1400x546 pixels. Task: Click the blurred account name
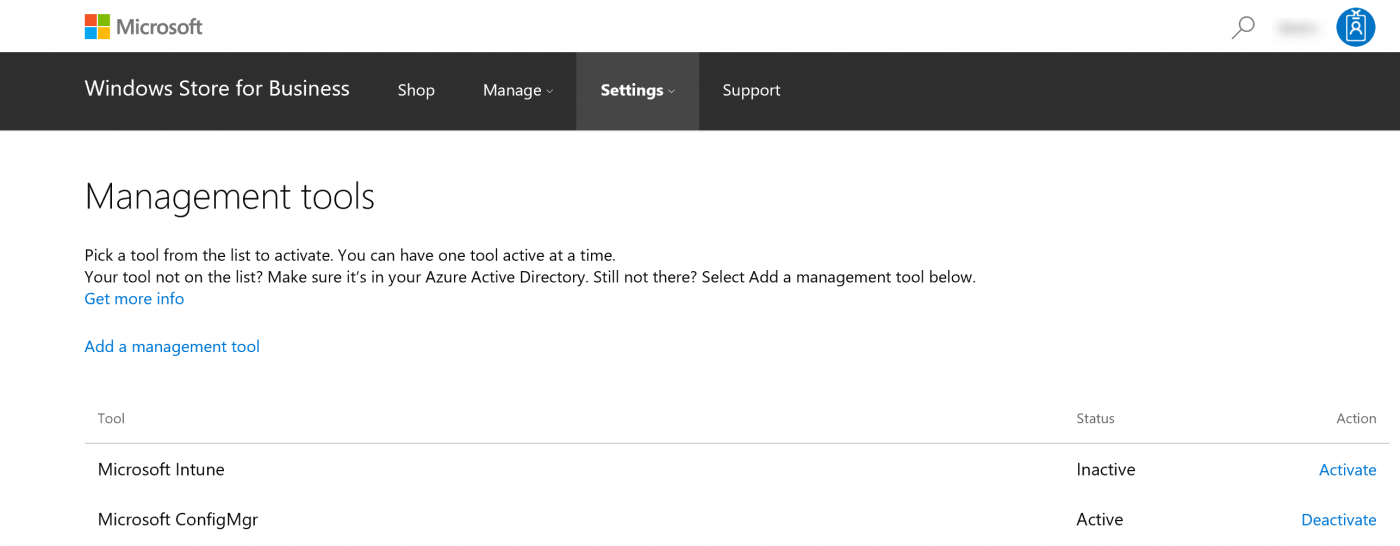[x=1297, y=28]
